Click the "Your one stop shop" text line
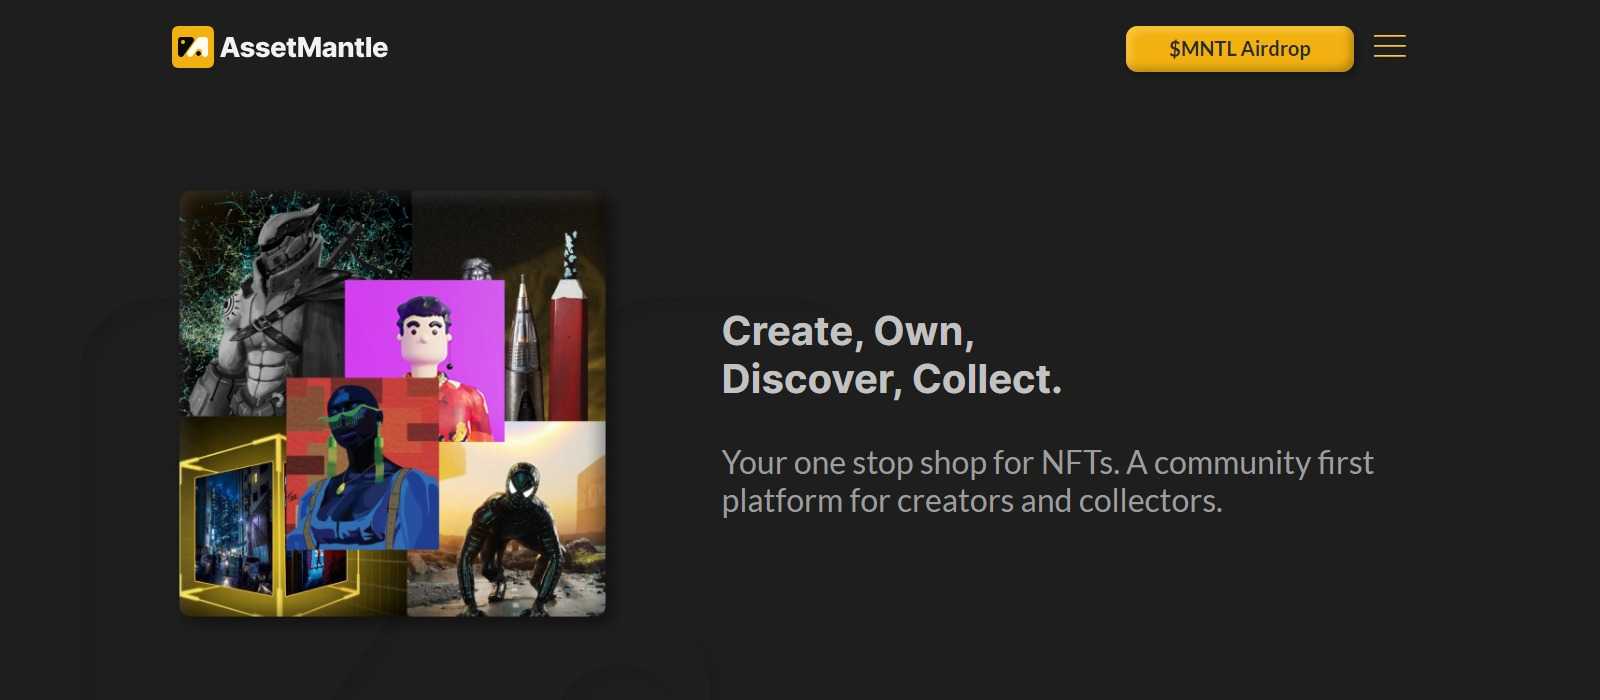 pyautogui.click(x=1047, y=463)
